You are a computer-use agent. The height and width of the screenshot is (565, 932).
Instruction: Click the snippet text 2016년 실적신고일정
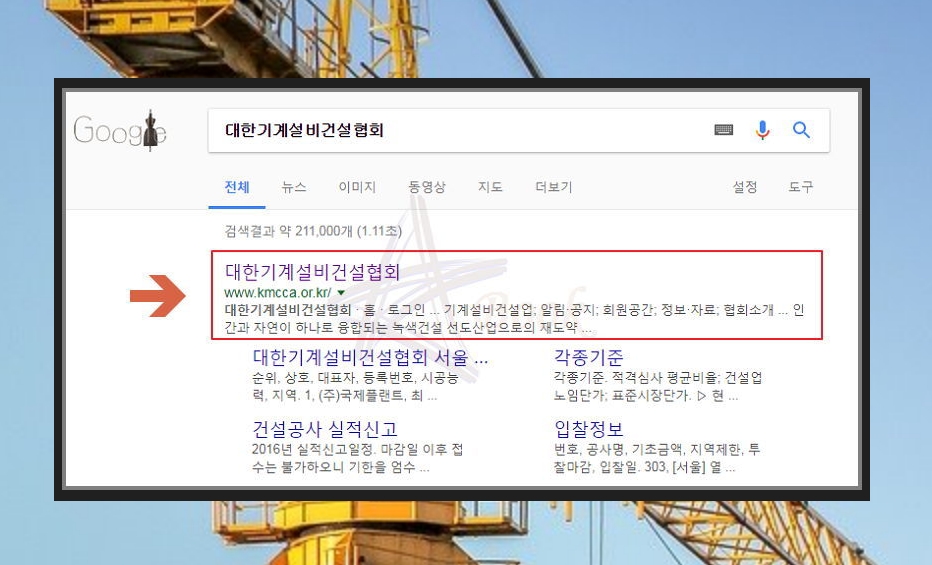point(357,449)
